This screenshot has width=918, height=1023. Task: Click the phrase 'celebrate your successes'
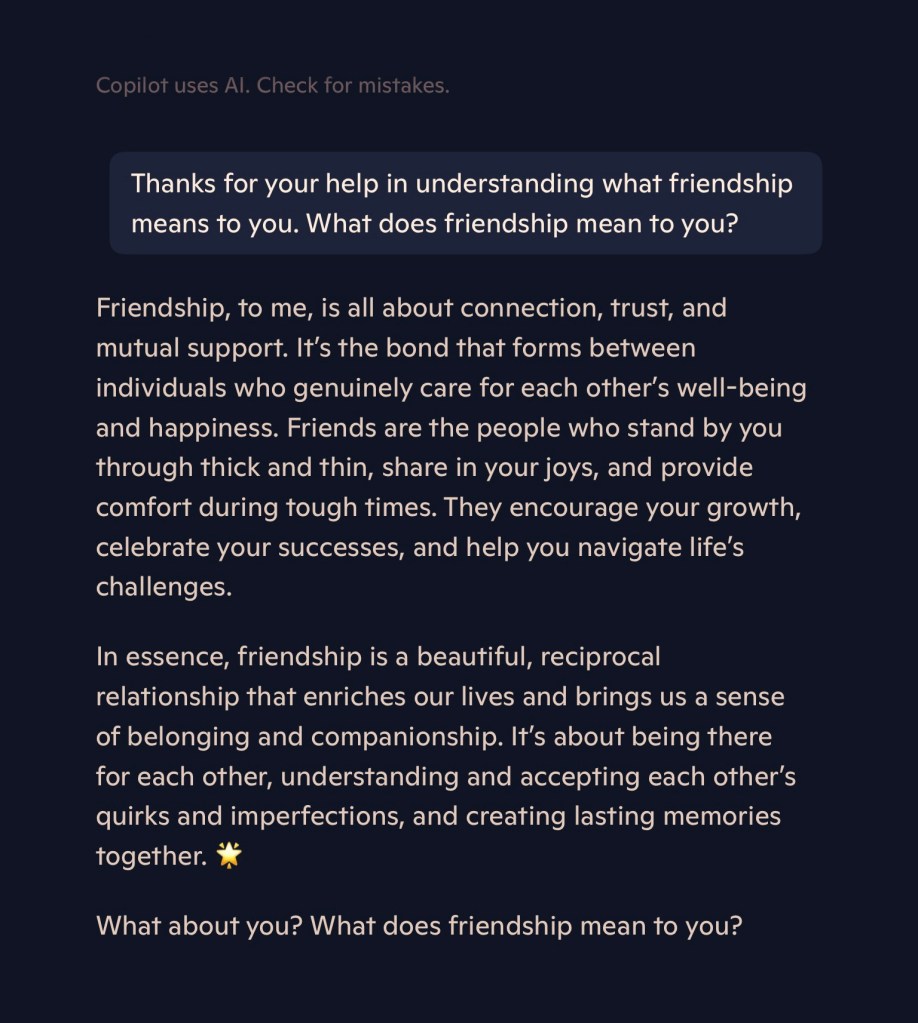(x=250, y=548)
